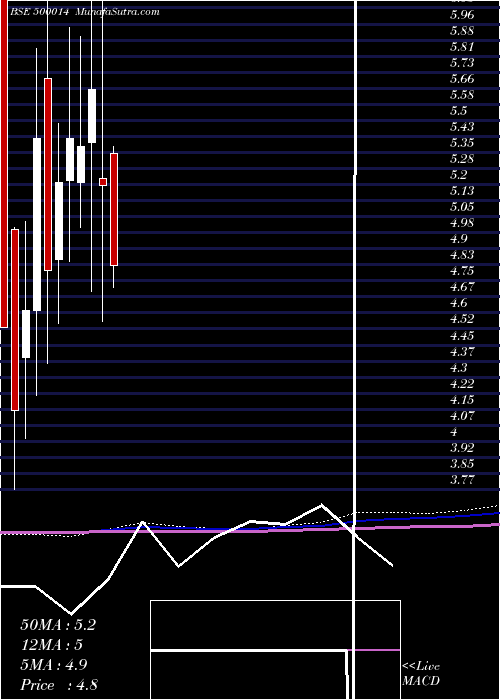500x700 pixels.
Task: Click the 50MA : 5.2 value
Action: coord(58,625)
